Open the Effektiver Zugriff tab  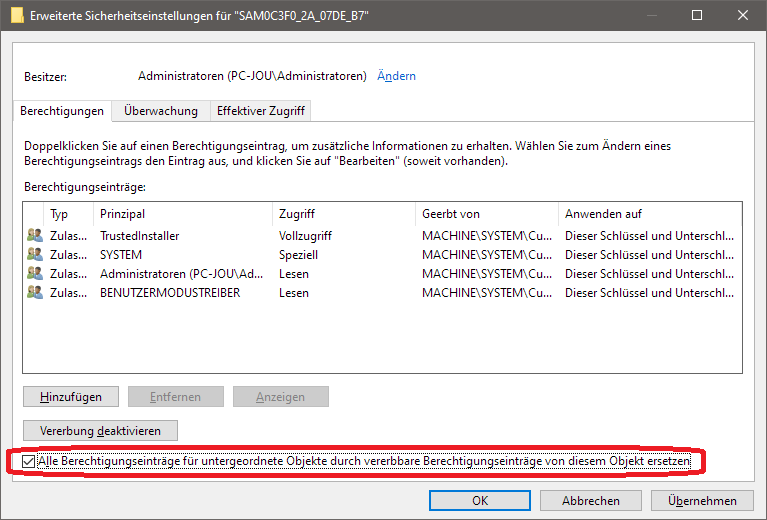click(260, 111)
